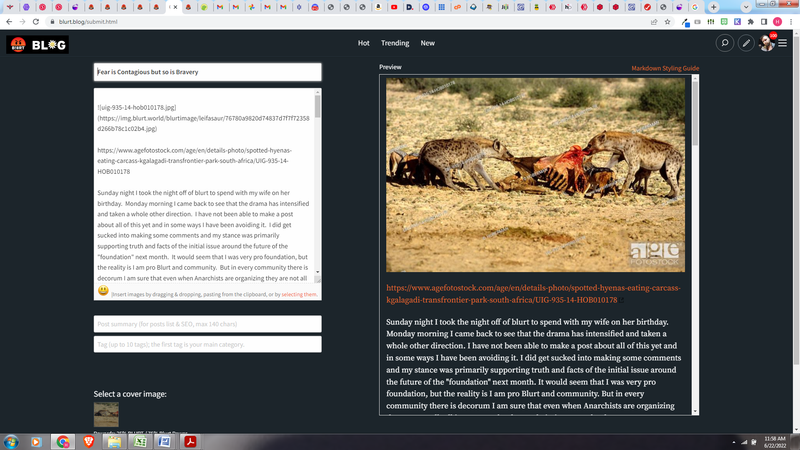This screenshot has width=800, height=450.
Task: Click the hyena image in preview pane
Action: tap(535, 175)
